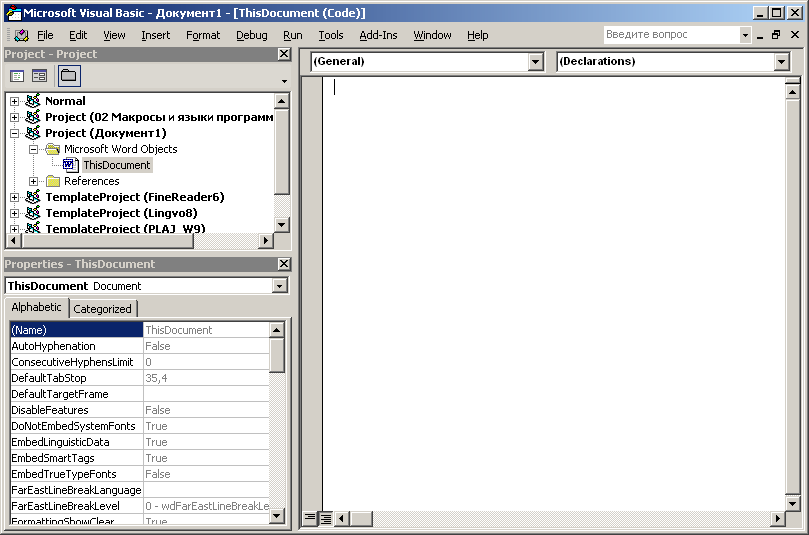Expand the 02 Макросы project node
This screenshot has width=809, height=535.
point(14,118)
